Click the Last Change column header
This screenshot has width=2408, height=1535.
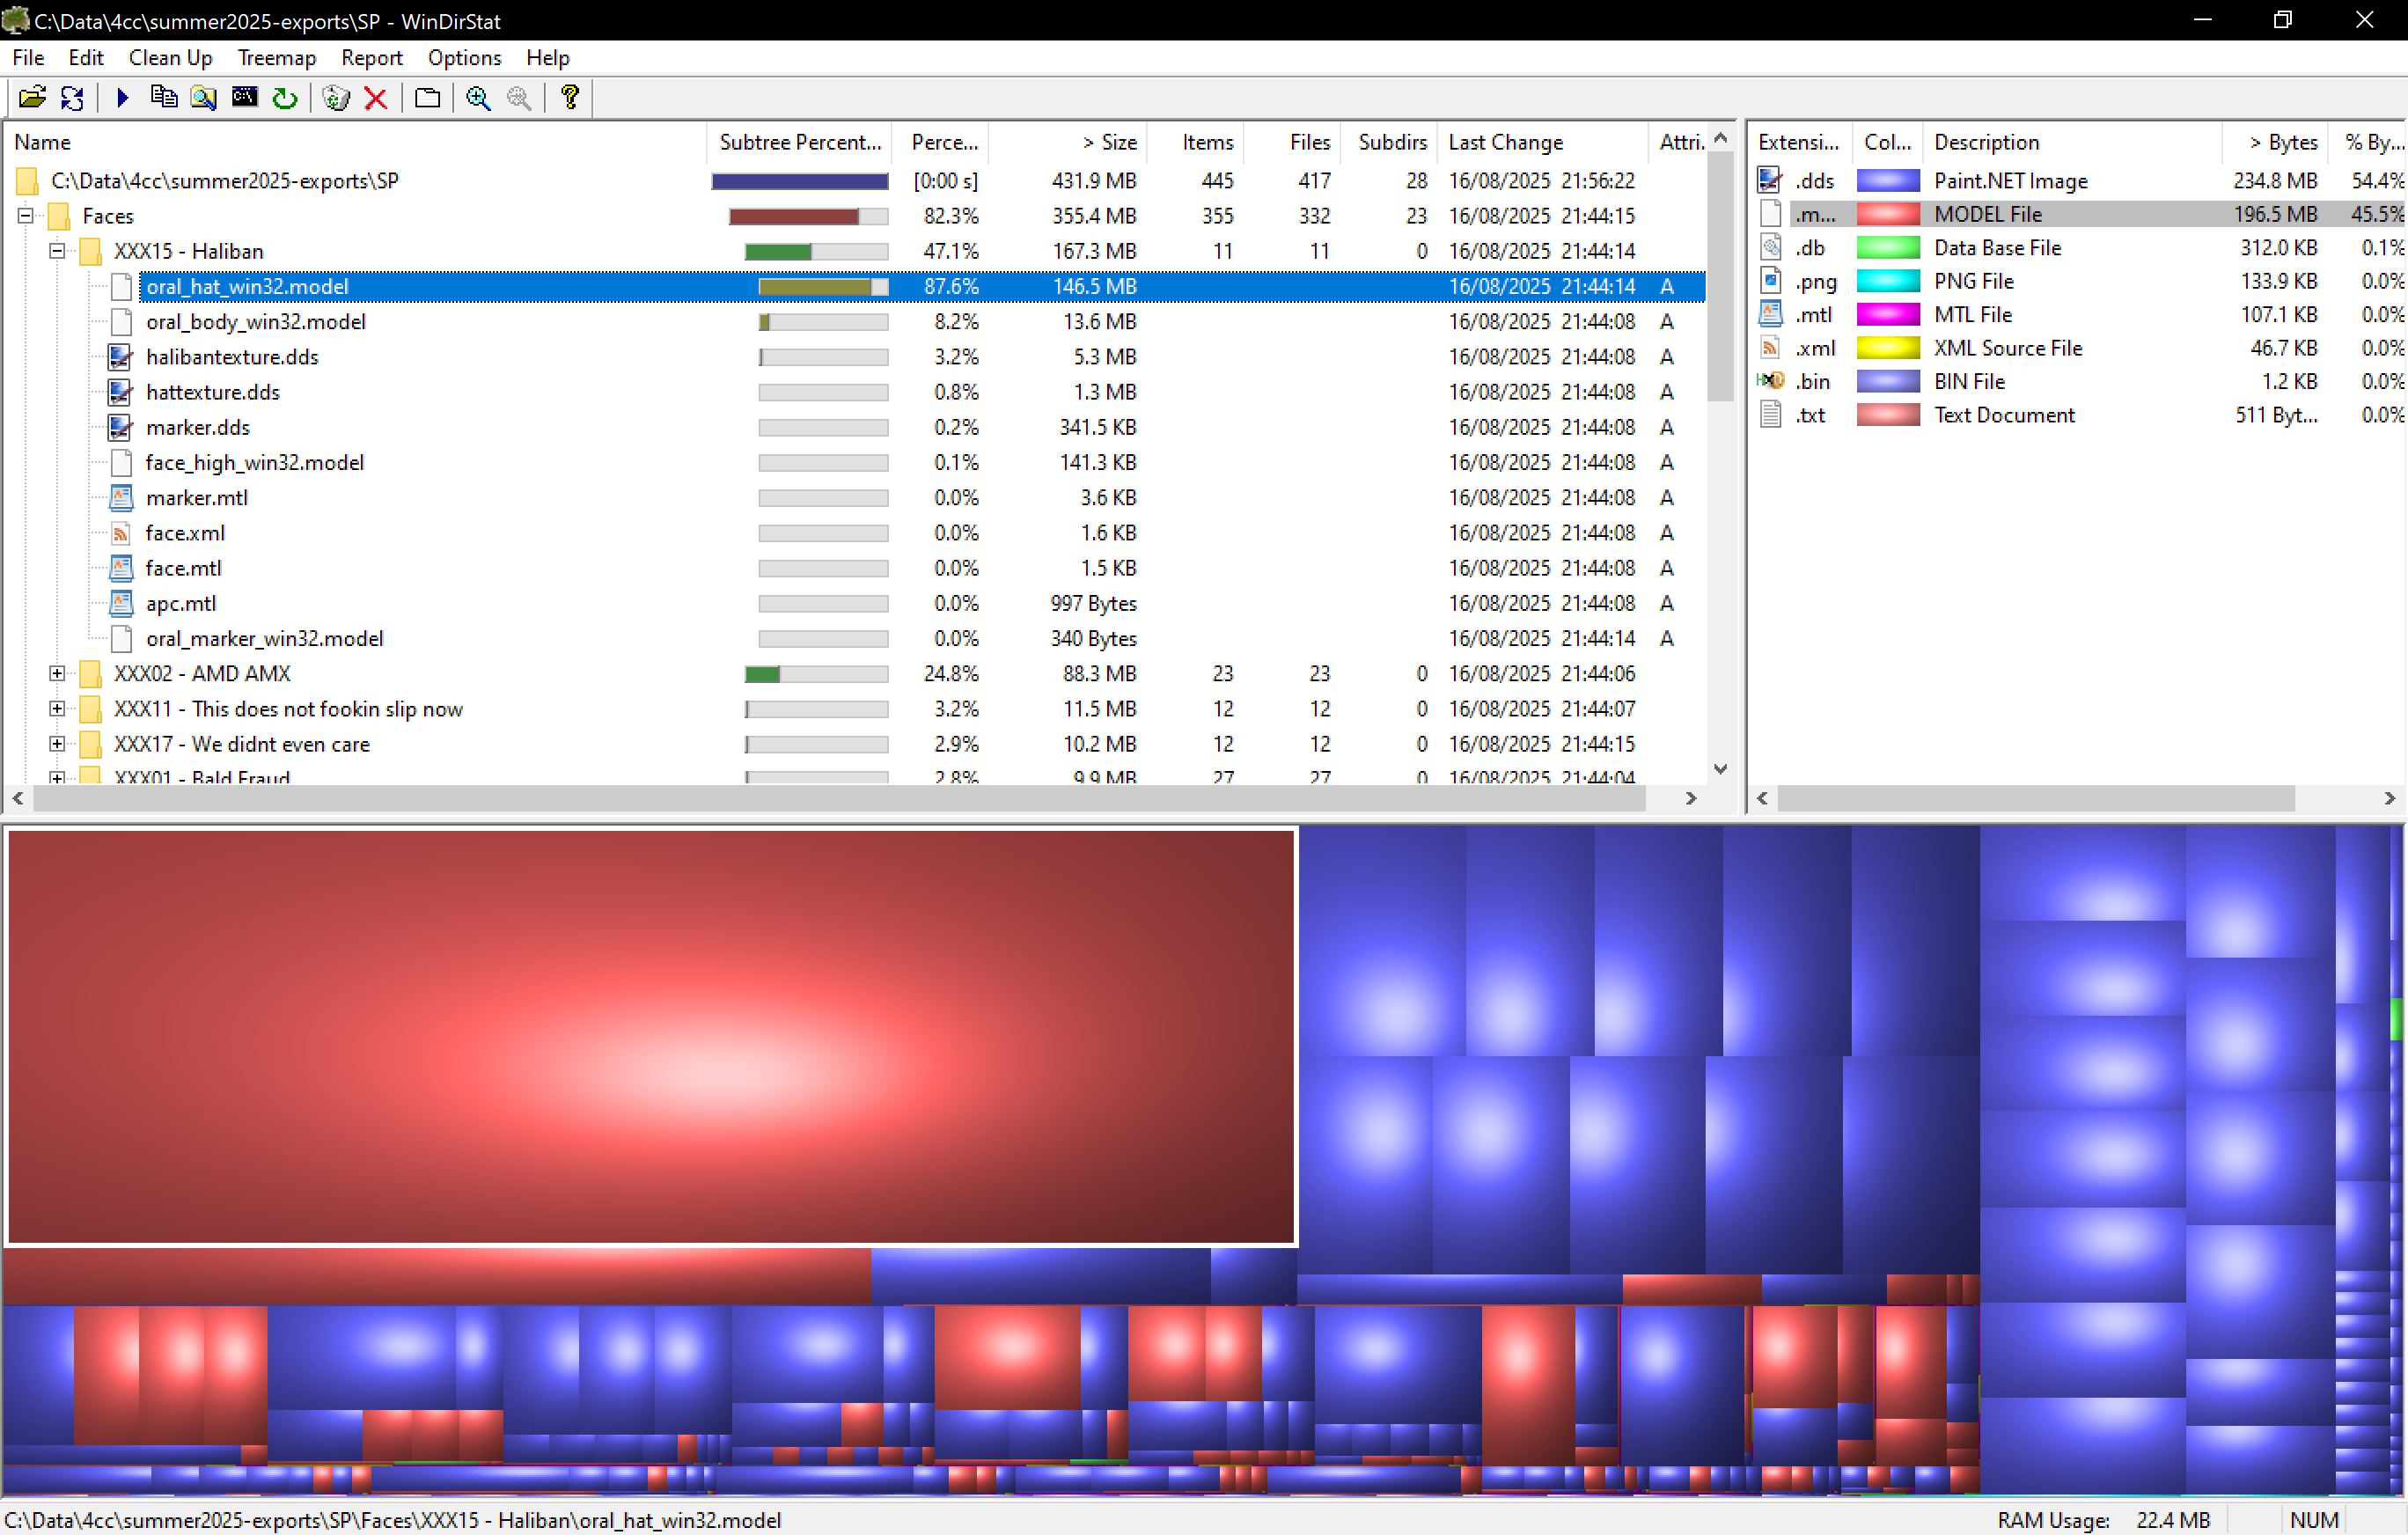(x=1505, y=142)
